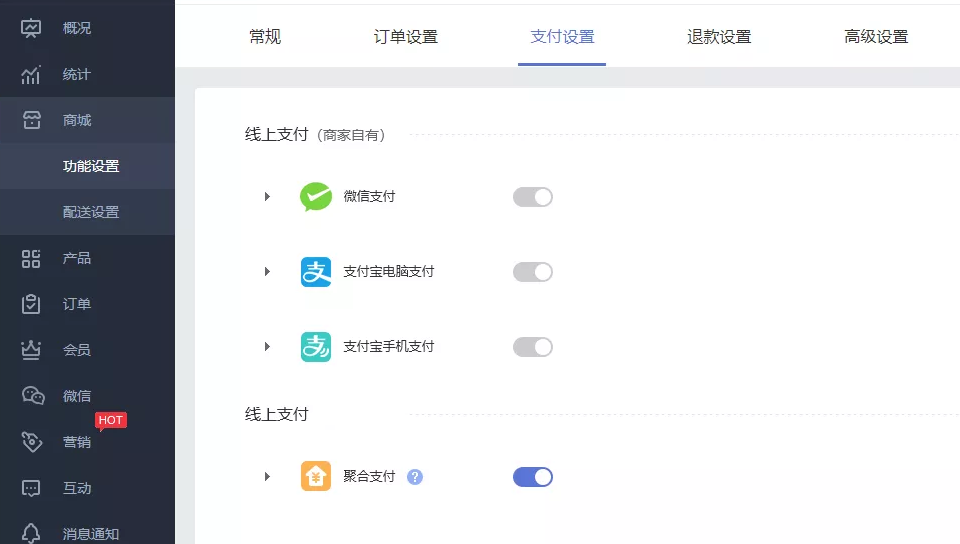Turn on the 支付宝电脑支付 switch
The height and width of the screenshot is (544, 960).
(x=533, y=272)
